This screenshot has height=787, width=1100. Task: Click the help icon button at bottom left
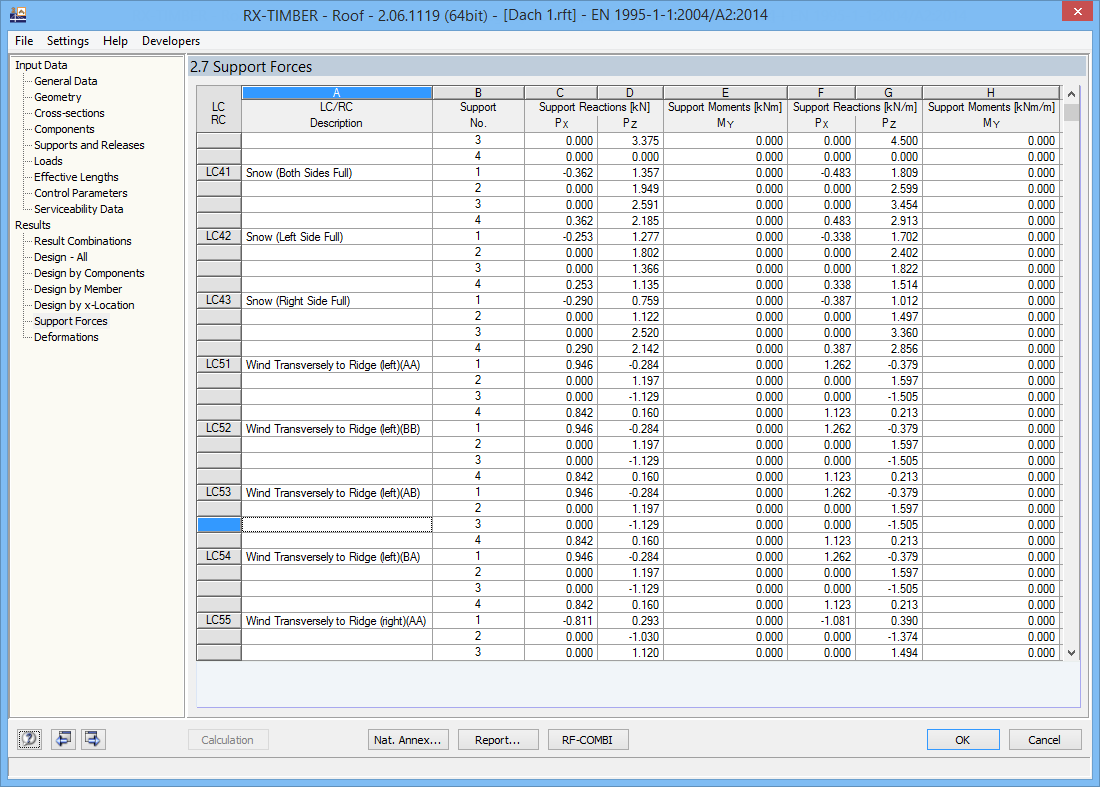[29, 739]
